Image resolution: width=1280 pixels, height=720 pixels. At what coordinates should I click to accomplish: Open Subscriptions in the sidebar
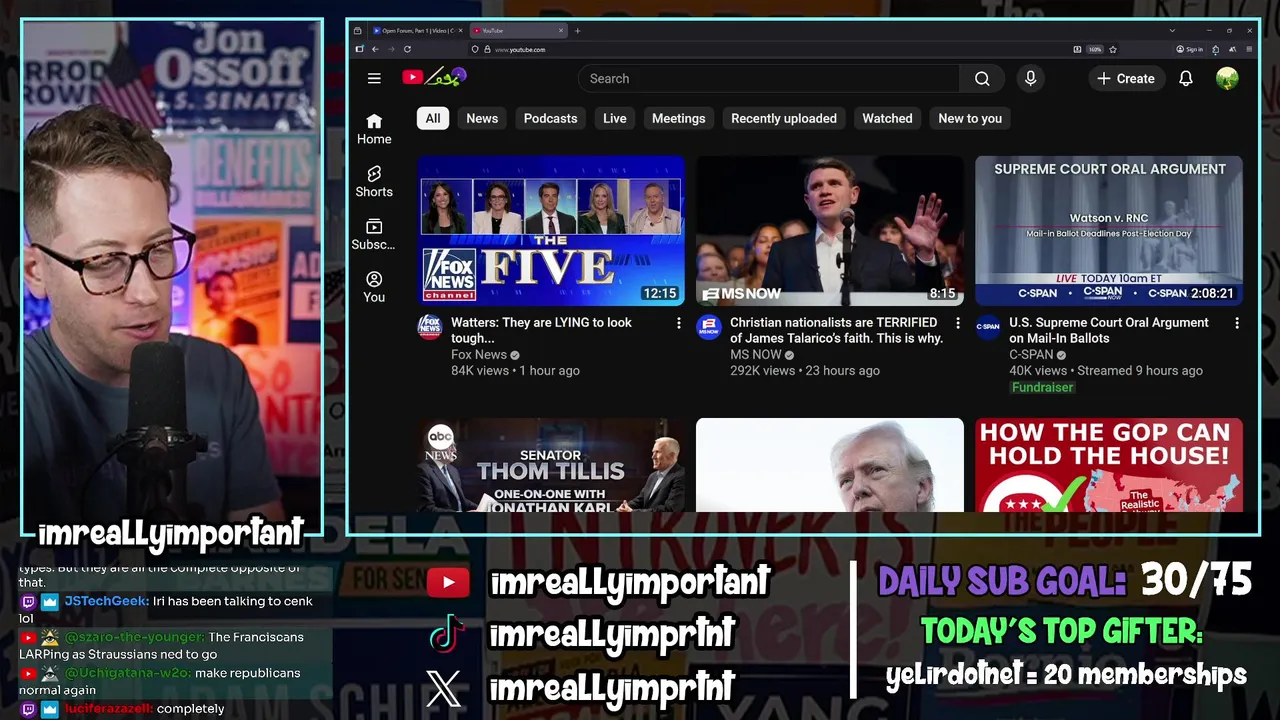coord(374,235)
